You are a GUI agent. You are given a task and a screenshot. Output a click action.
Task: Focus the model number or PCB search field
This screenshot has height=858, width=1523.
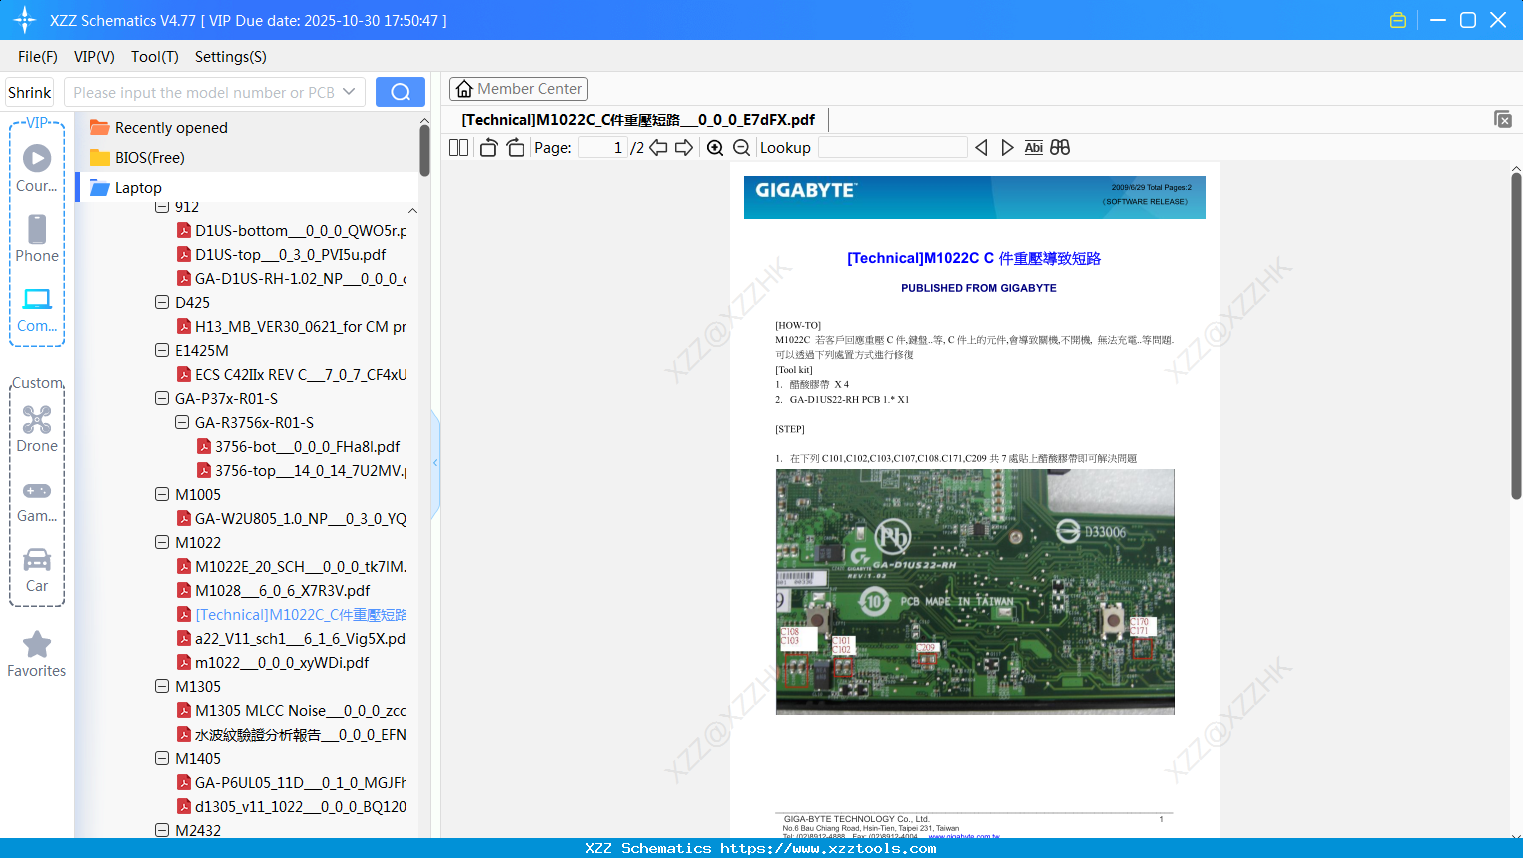(x=204, y=92)
